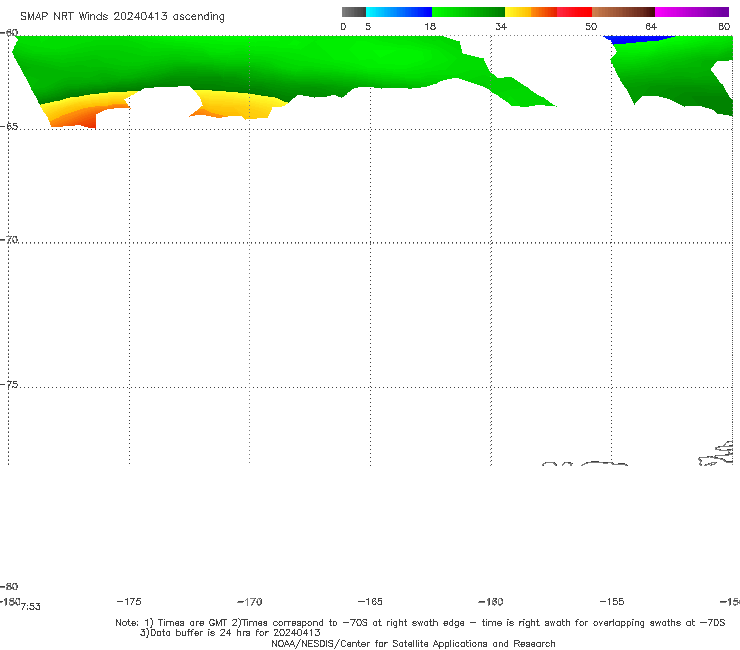Click the colorbar label '64'
This screenshot has height=650, width=740.
[651, 26]
